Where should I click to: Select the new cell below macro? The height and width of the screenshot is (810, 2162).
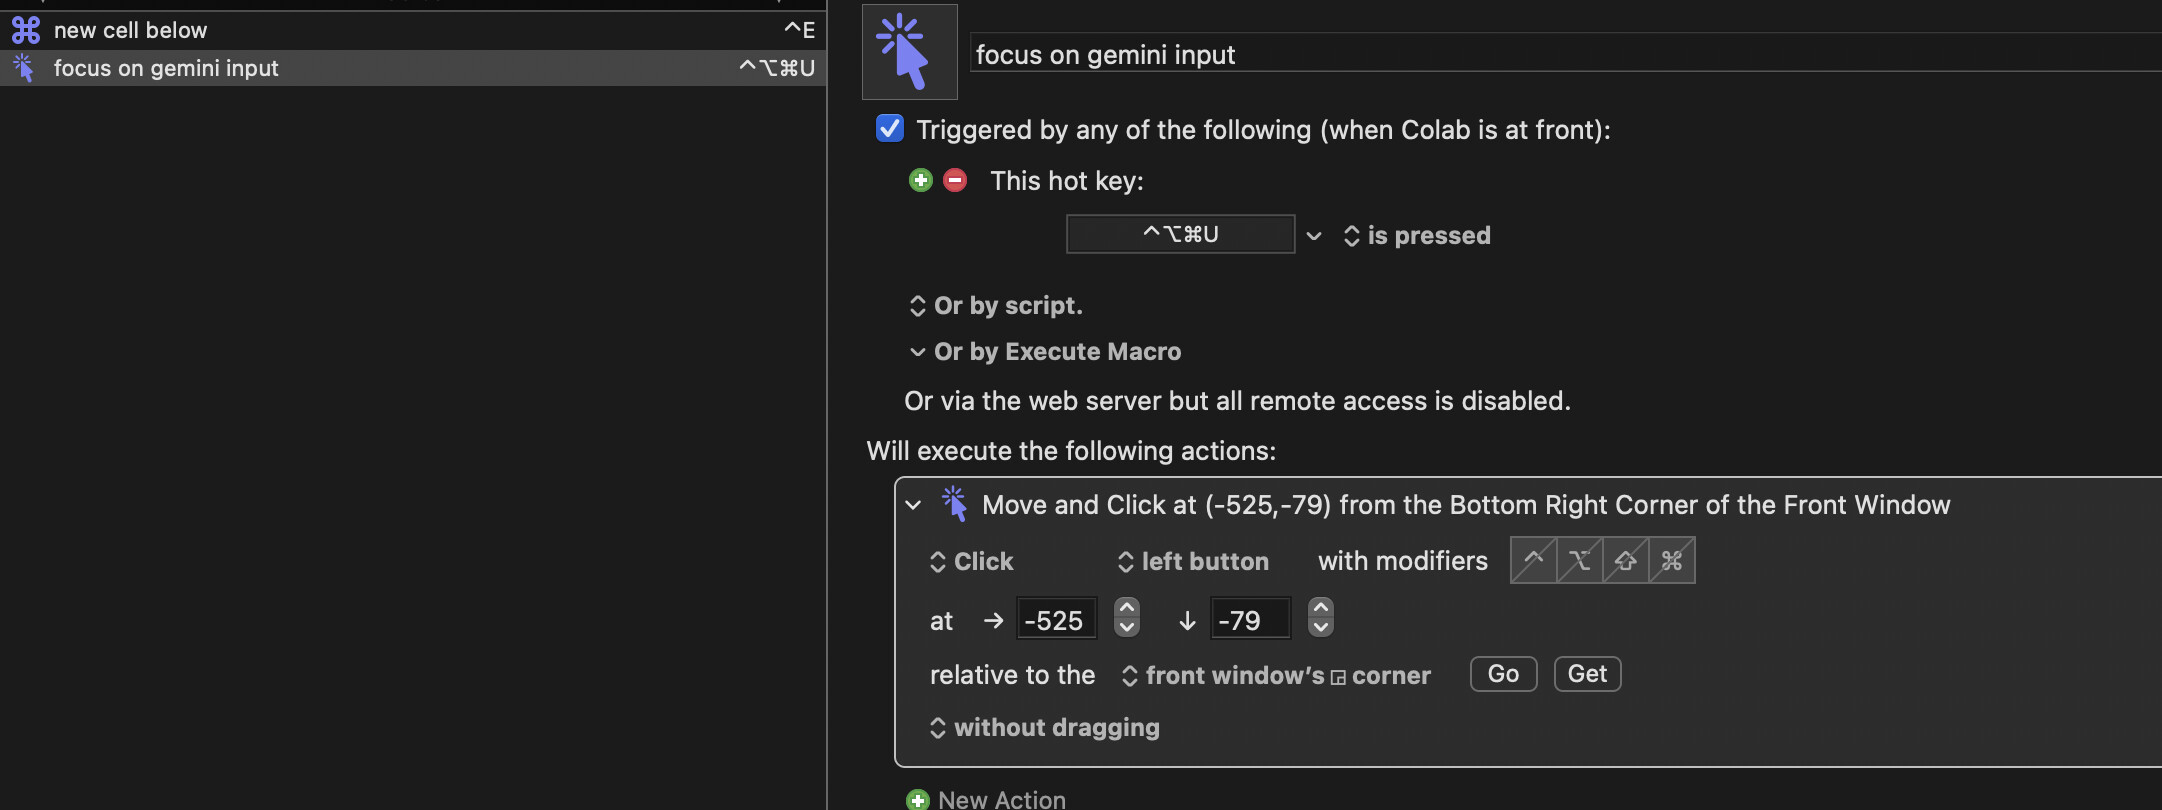tap(413, 30)
